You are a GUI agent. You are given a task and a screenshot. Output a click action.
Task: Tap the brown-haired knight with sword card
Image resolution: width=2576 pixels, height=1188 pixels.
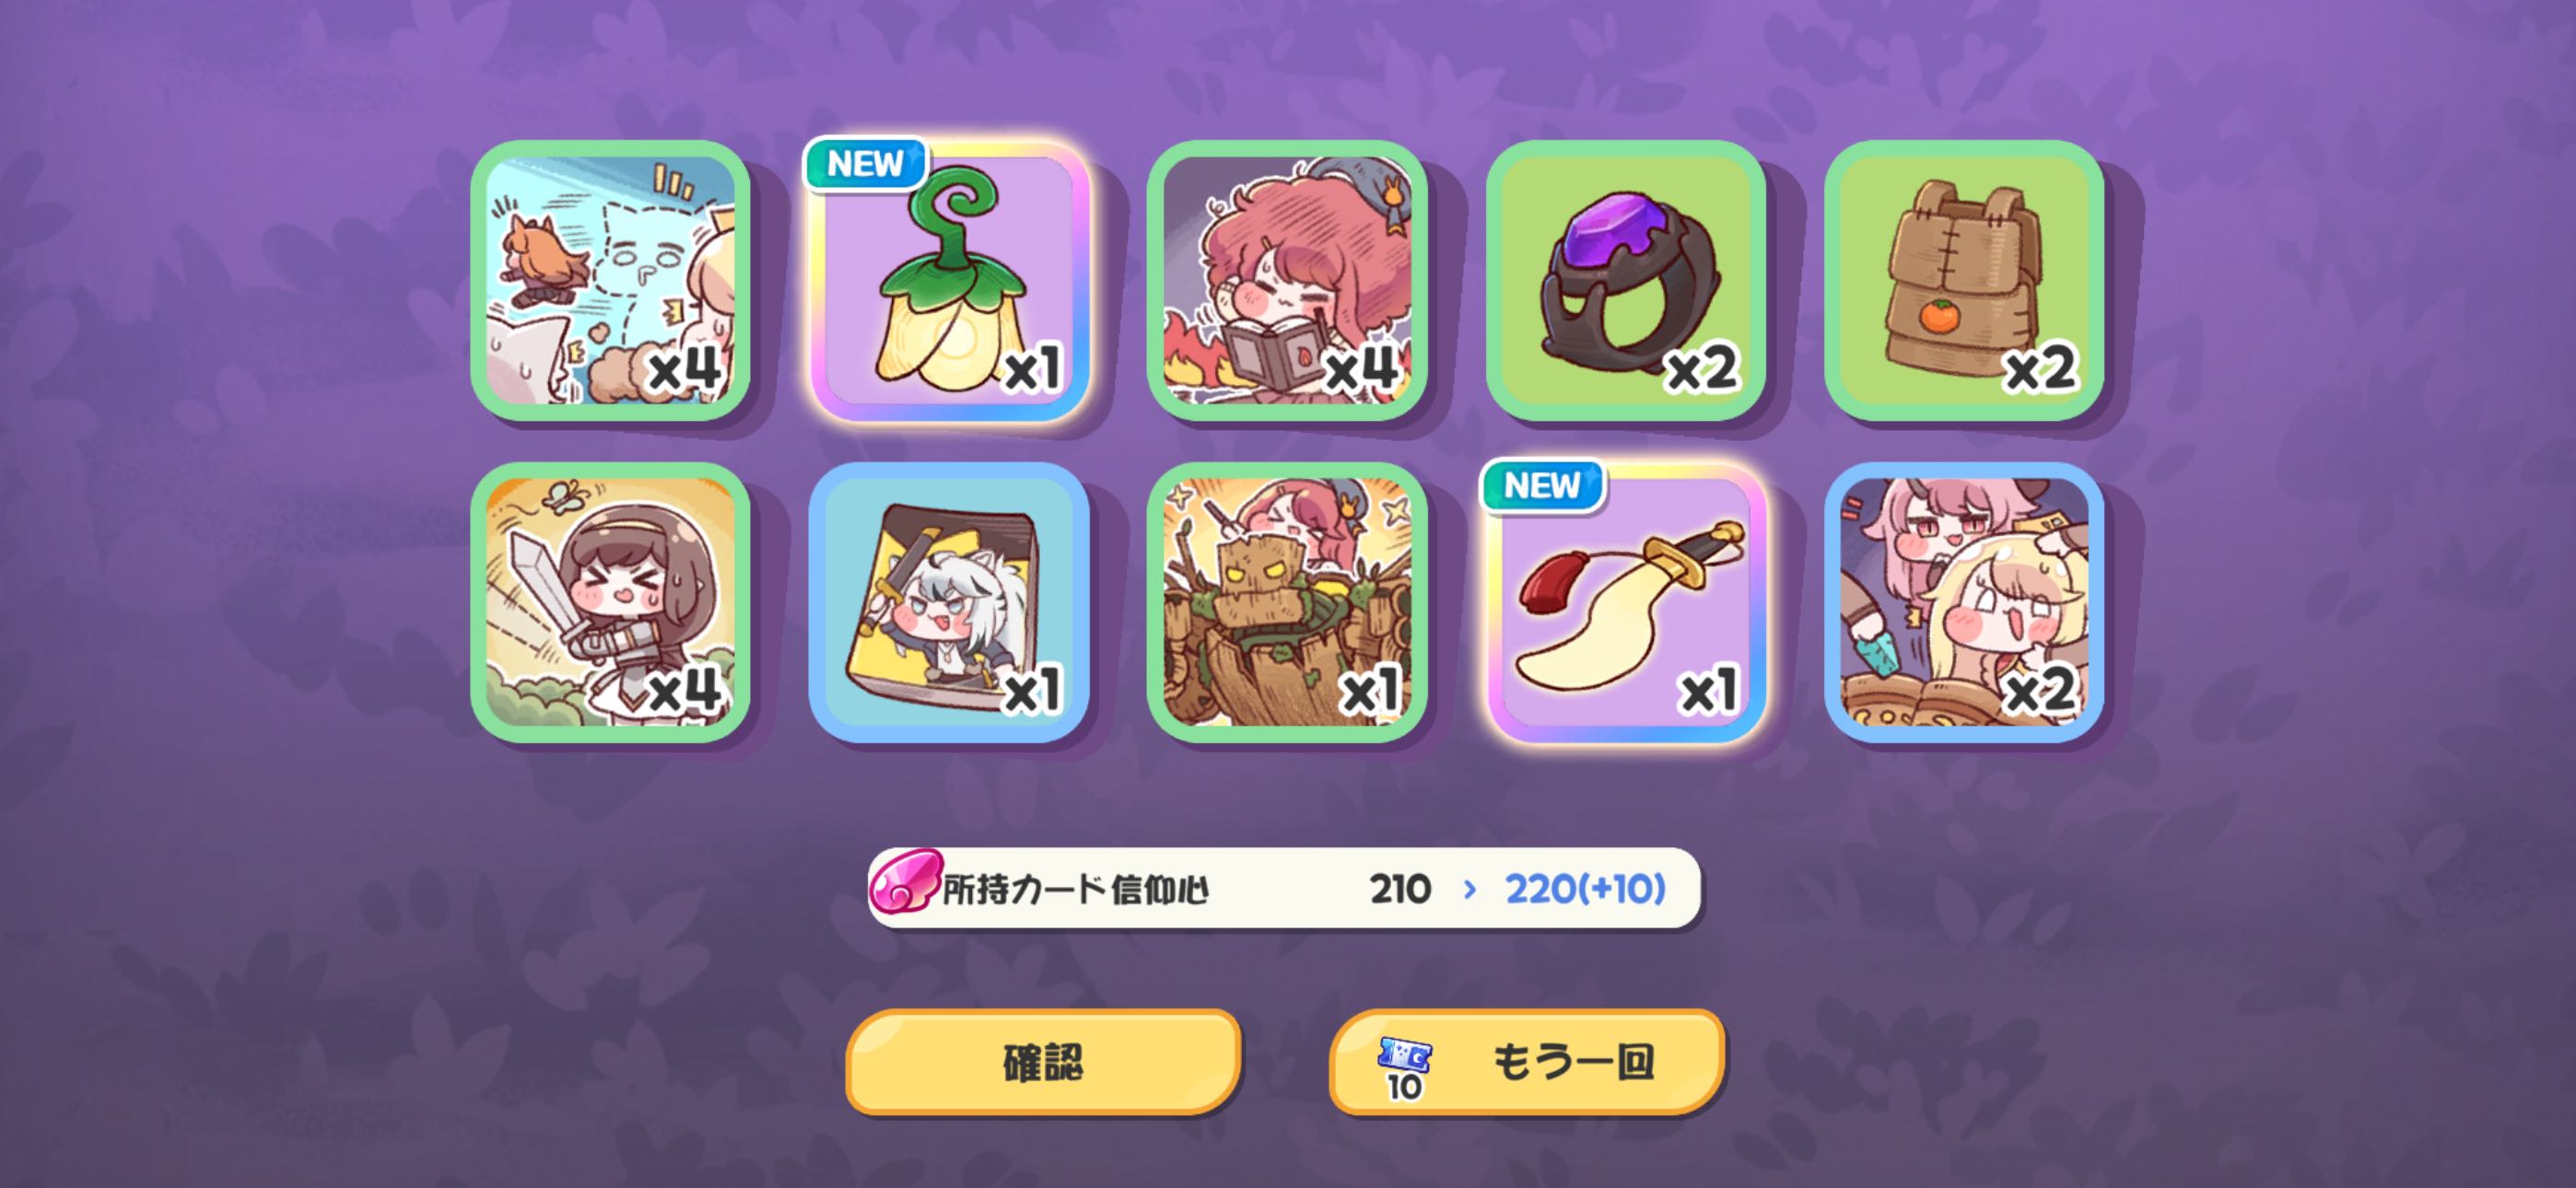point(610,602)
